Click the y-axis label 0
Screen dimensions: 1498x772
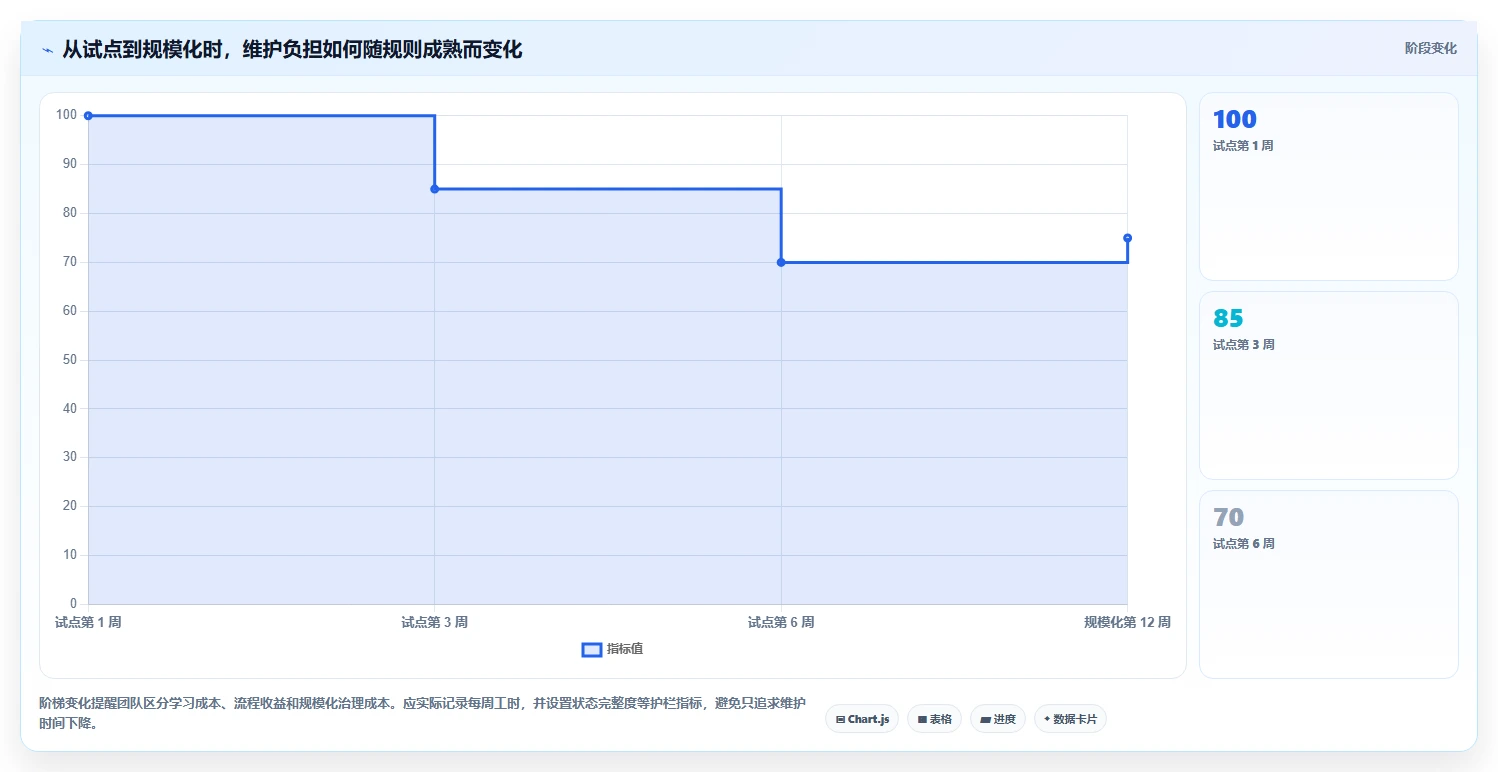point(74,604)
